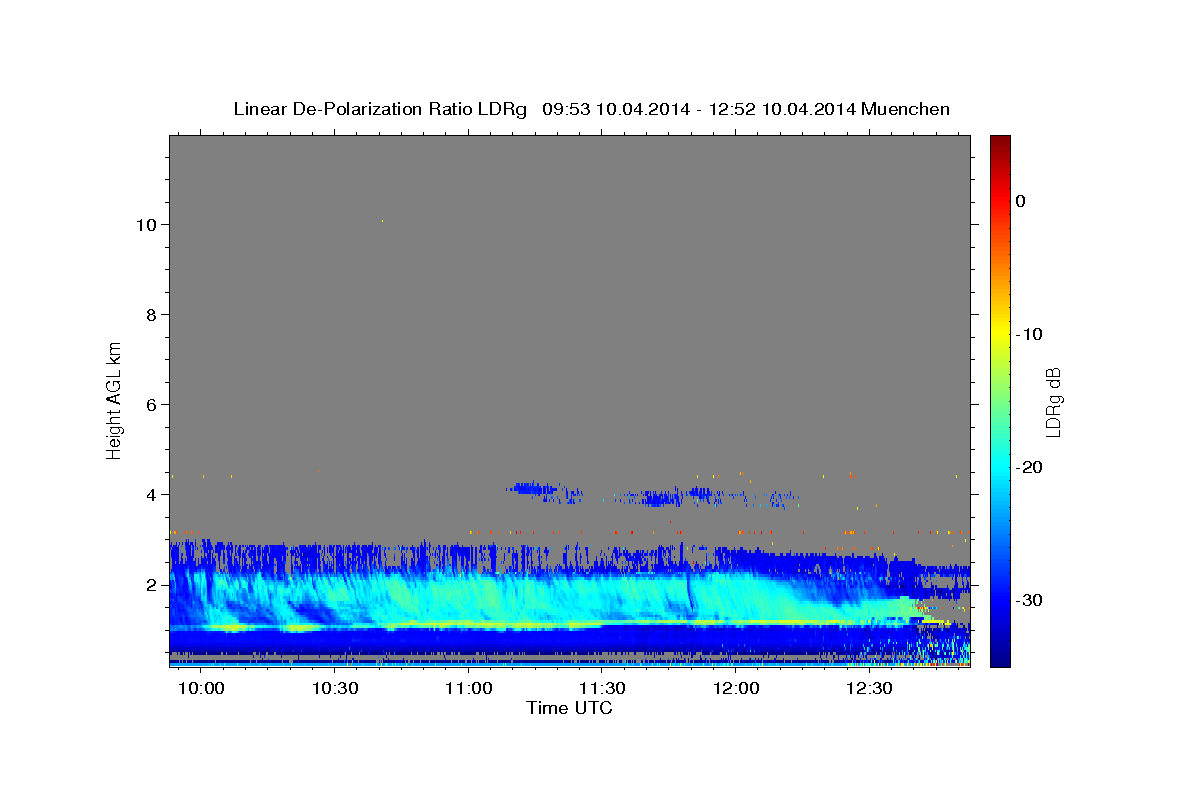Click the '10:30' time tick label

(x=336, y=689)
